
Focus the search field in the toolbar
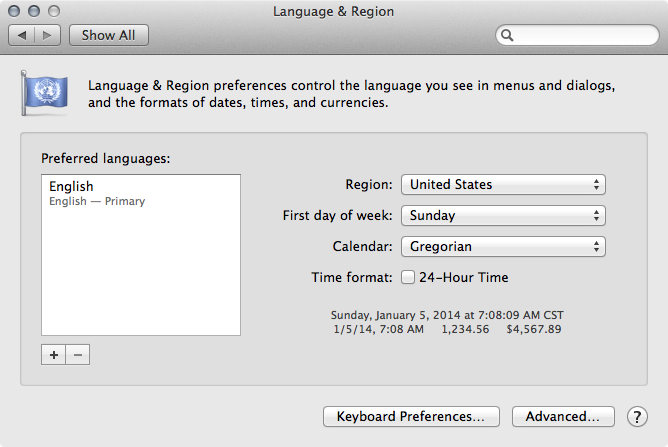pyautogui.click(x=577, y=35)
